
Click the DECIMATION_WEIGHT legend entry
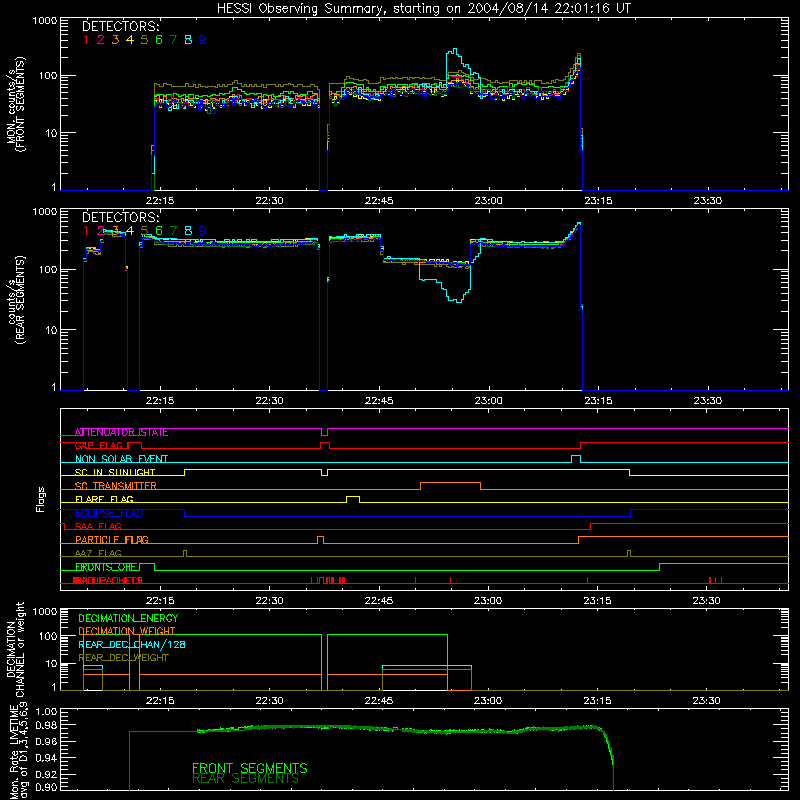127,631
